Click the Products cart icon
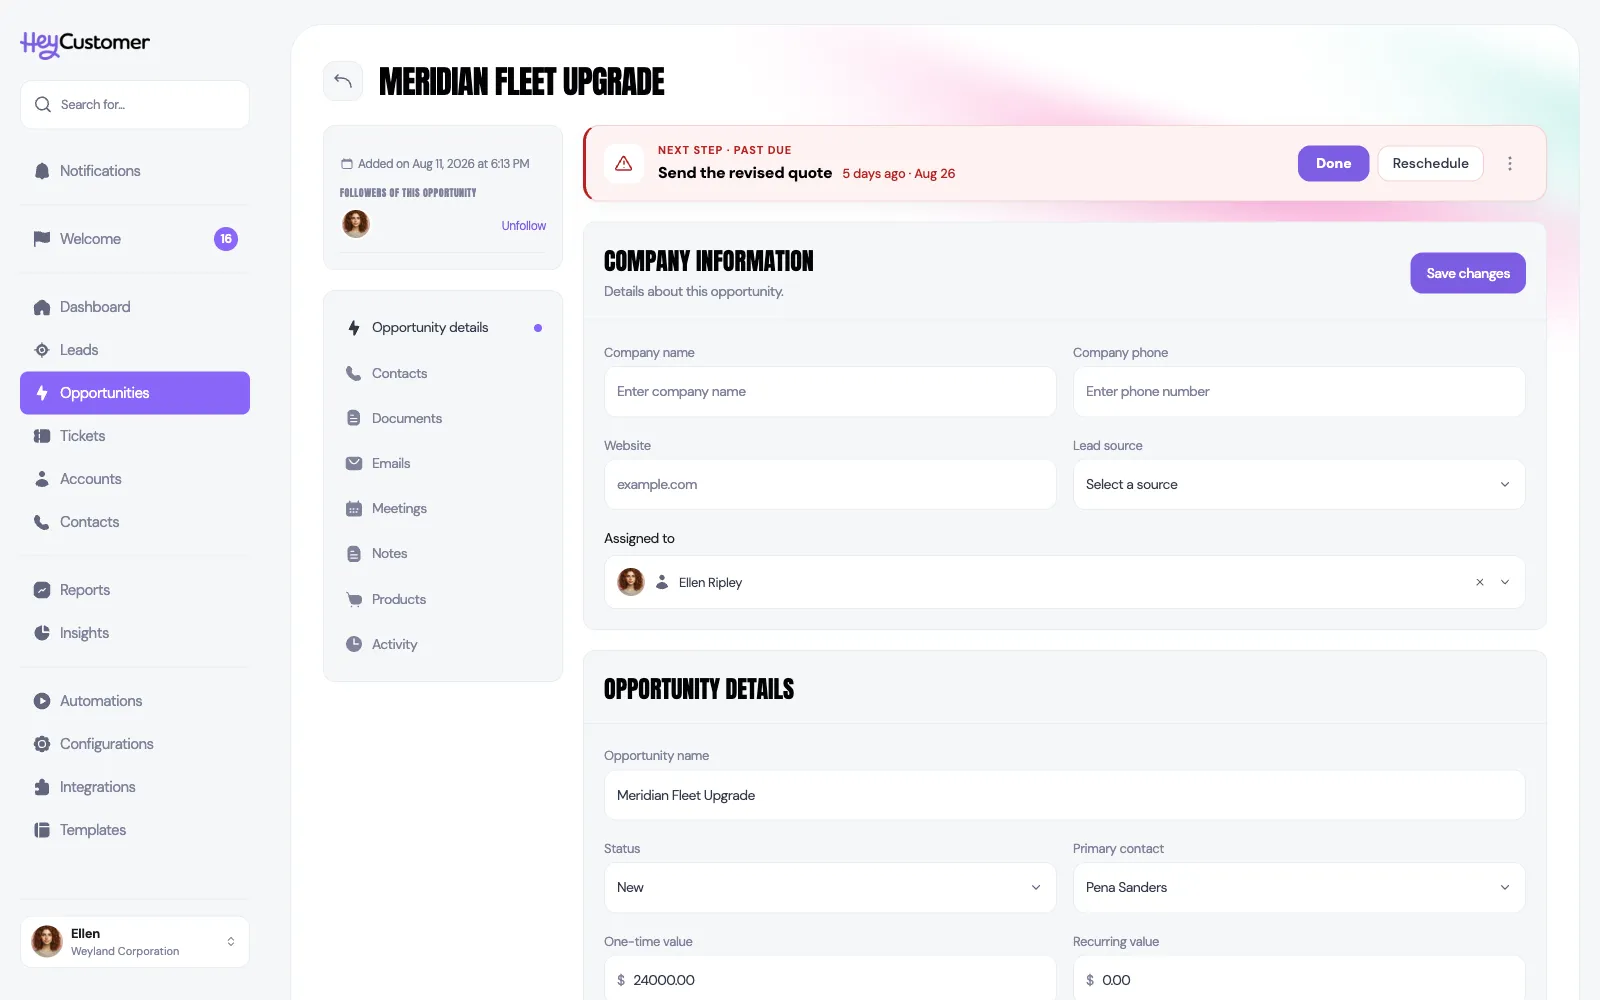This screenshot has width=1600, height=1000. [354, 599]
